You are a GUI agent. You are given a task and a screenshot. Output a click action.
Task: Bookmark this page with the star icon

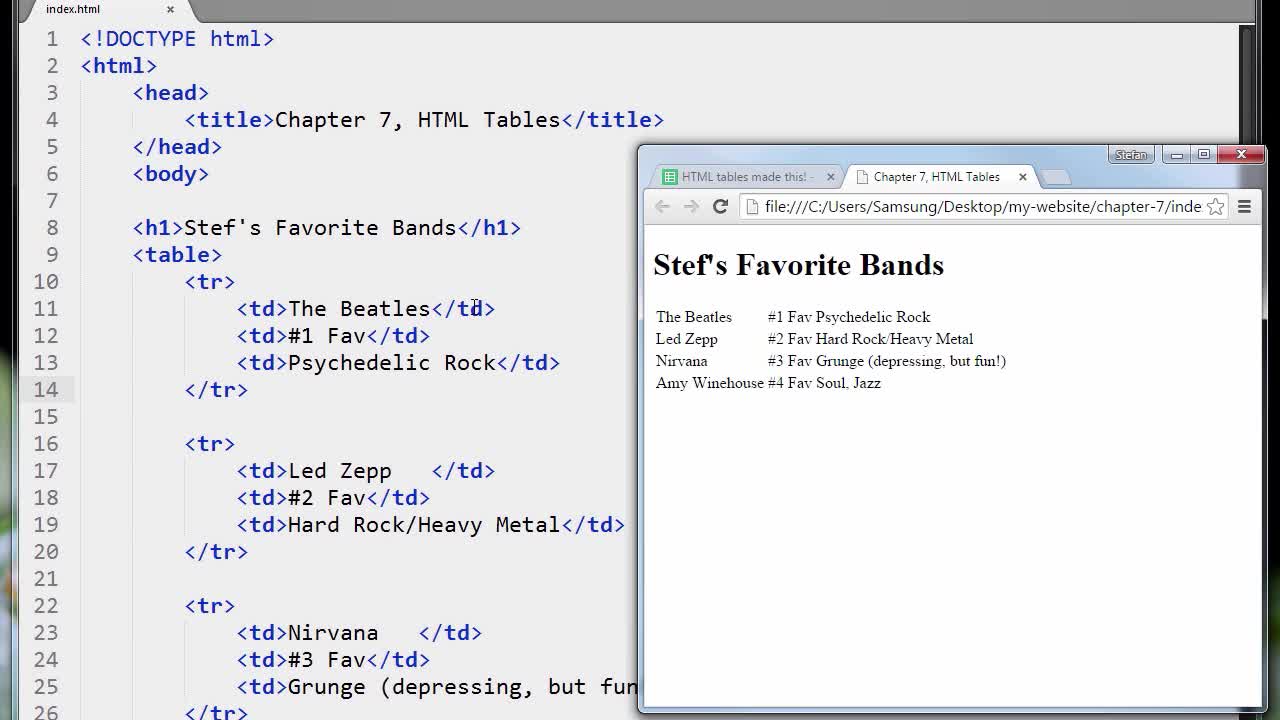click(x=1215, y=206)
